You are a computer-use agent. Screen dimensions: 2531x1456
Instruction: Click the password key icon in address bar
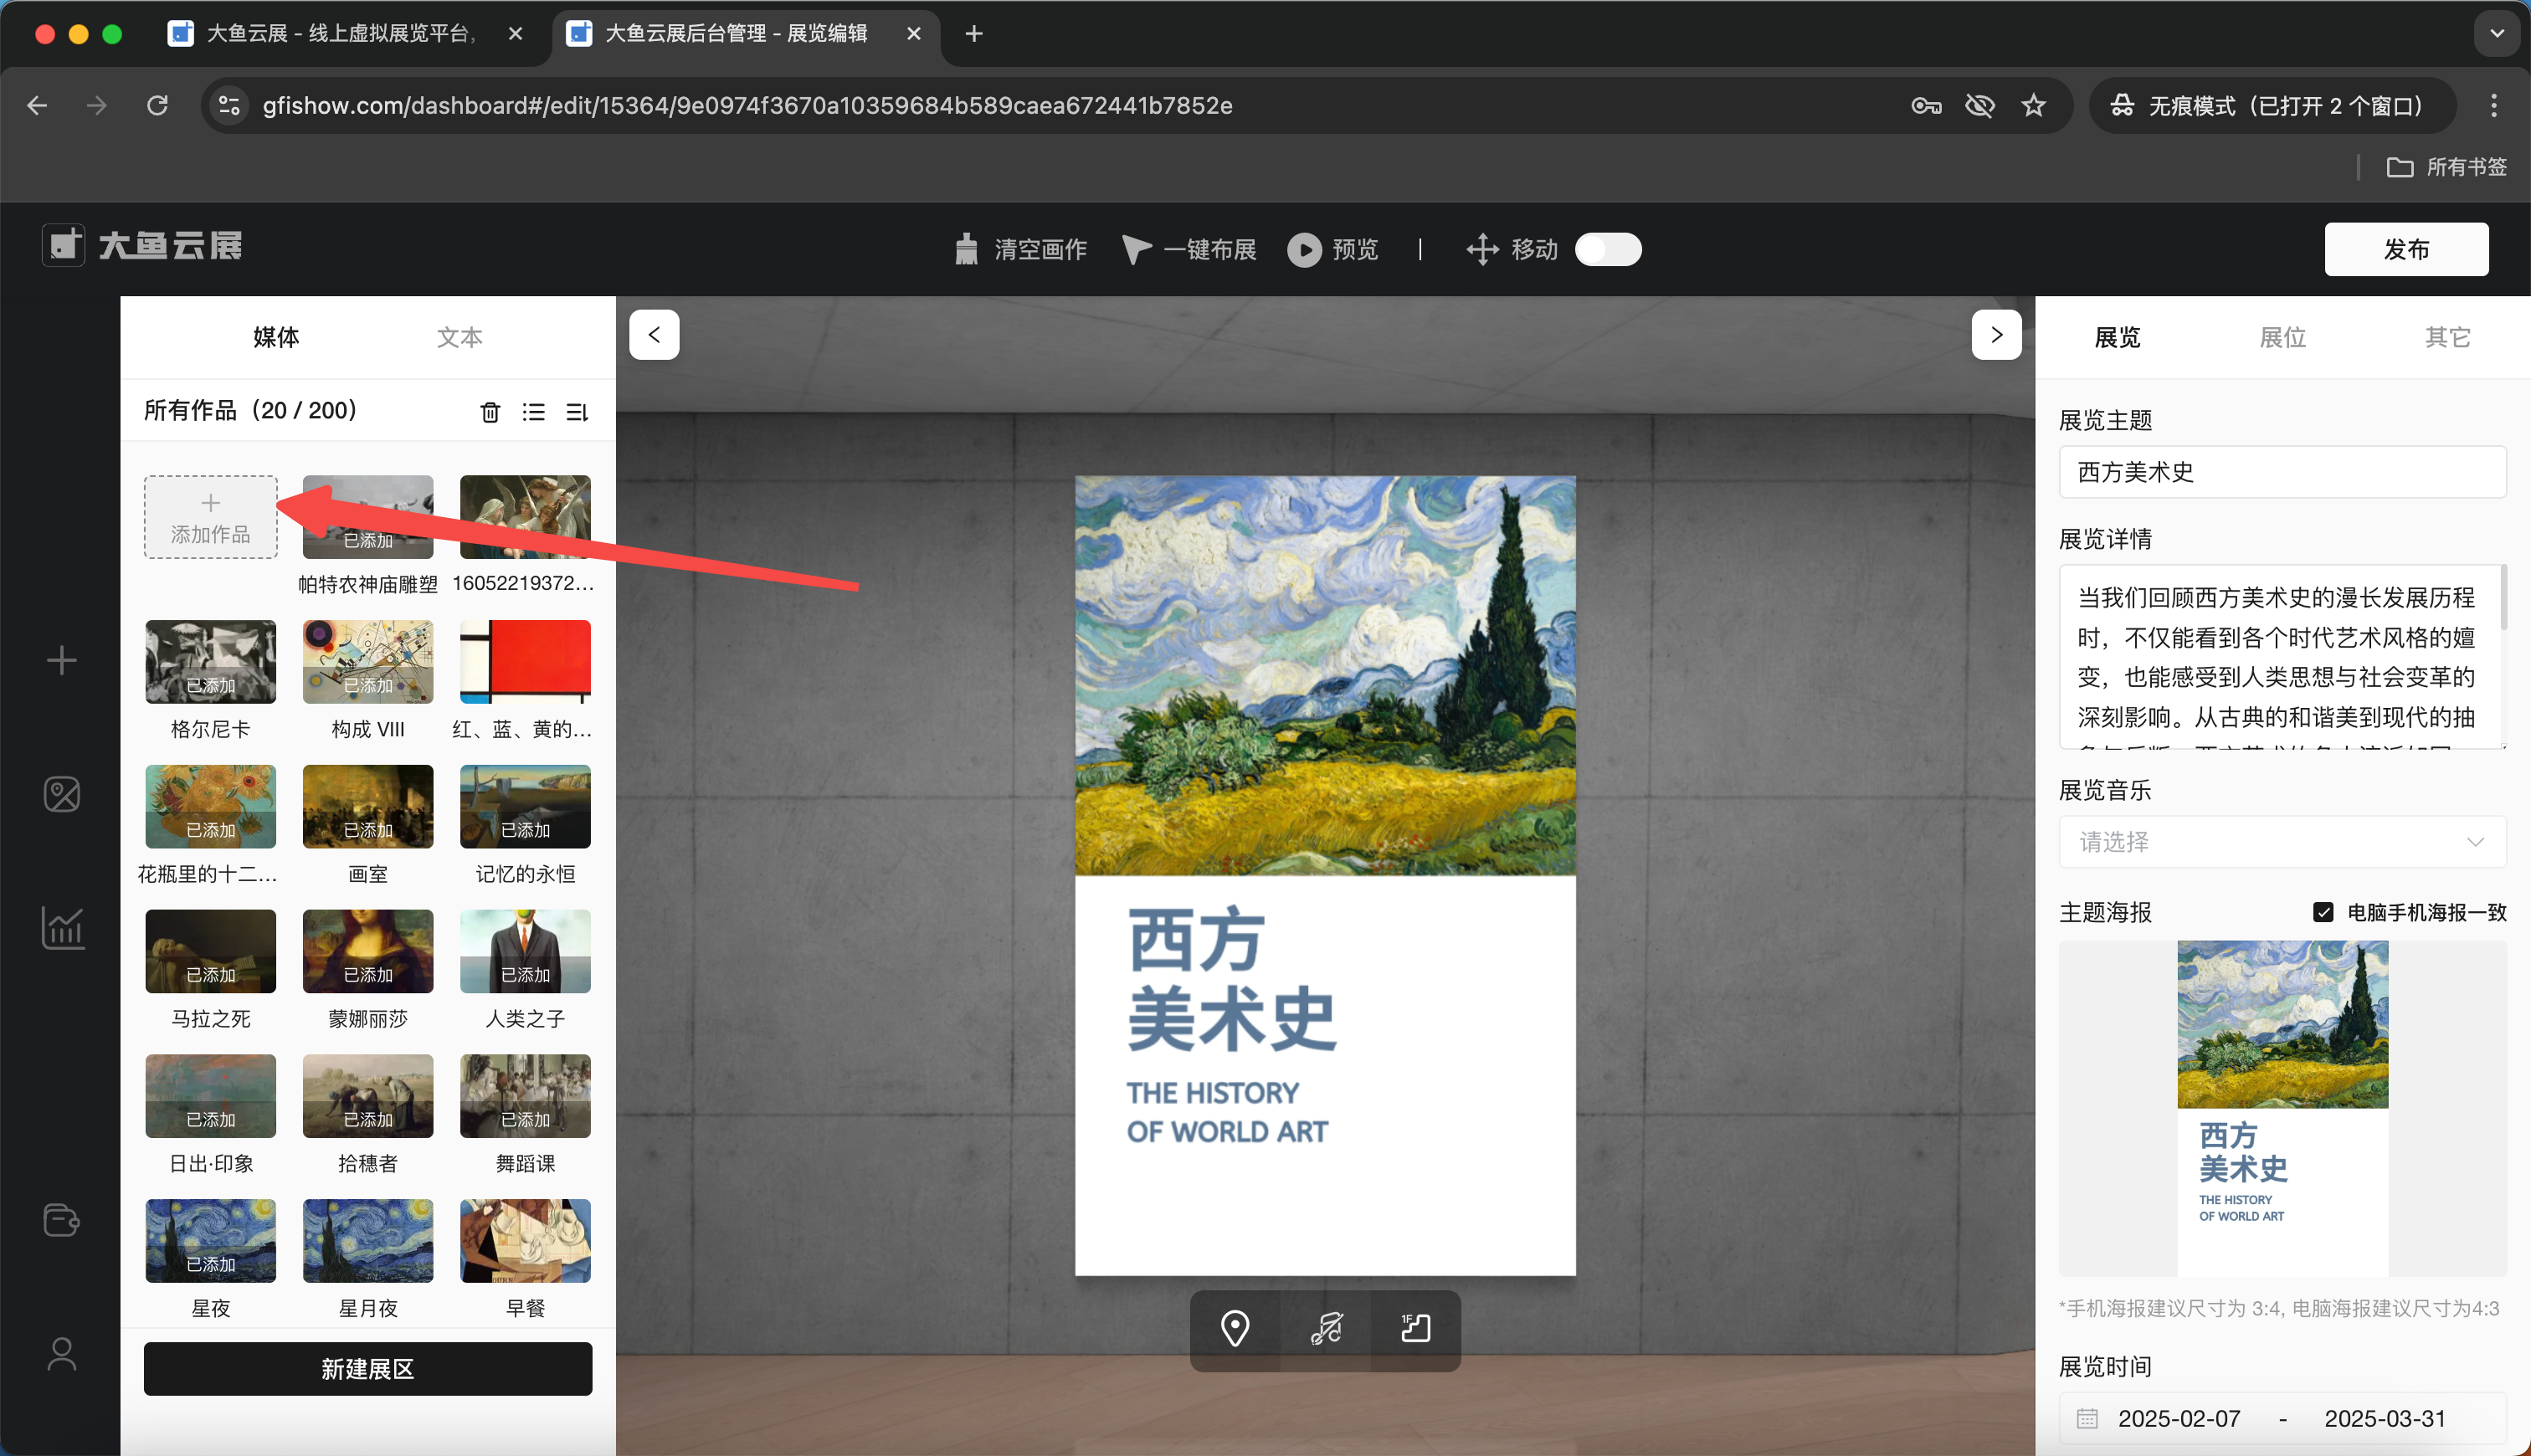(x=1926, y=105)
